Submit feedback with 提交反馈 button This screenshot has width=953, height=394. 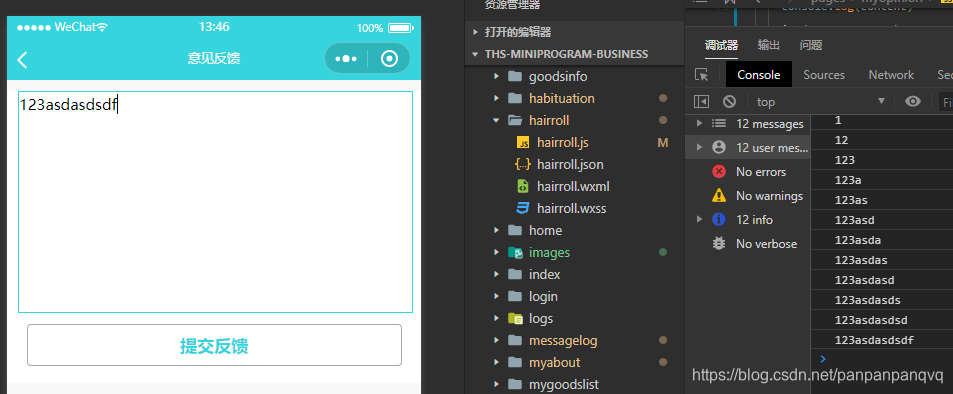point(215,345)
